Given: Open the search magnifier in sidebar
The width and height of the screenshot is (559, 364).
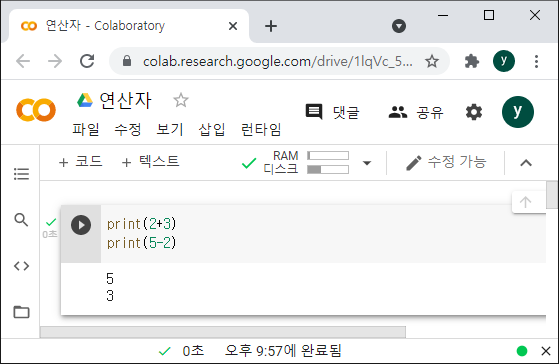Looking at the screenshot, I should (21, 220).
